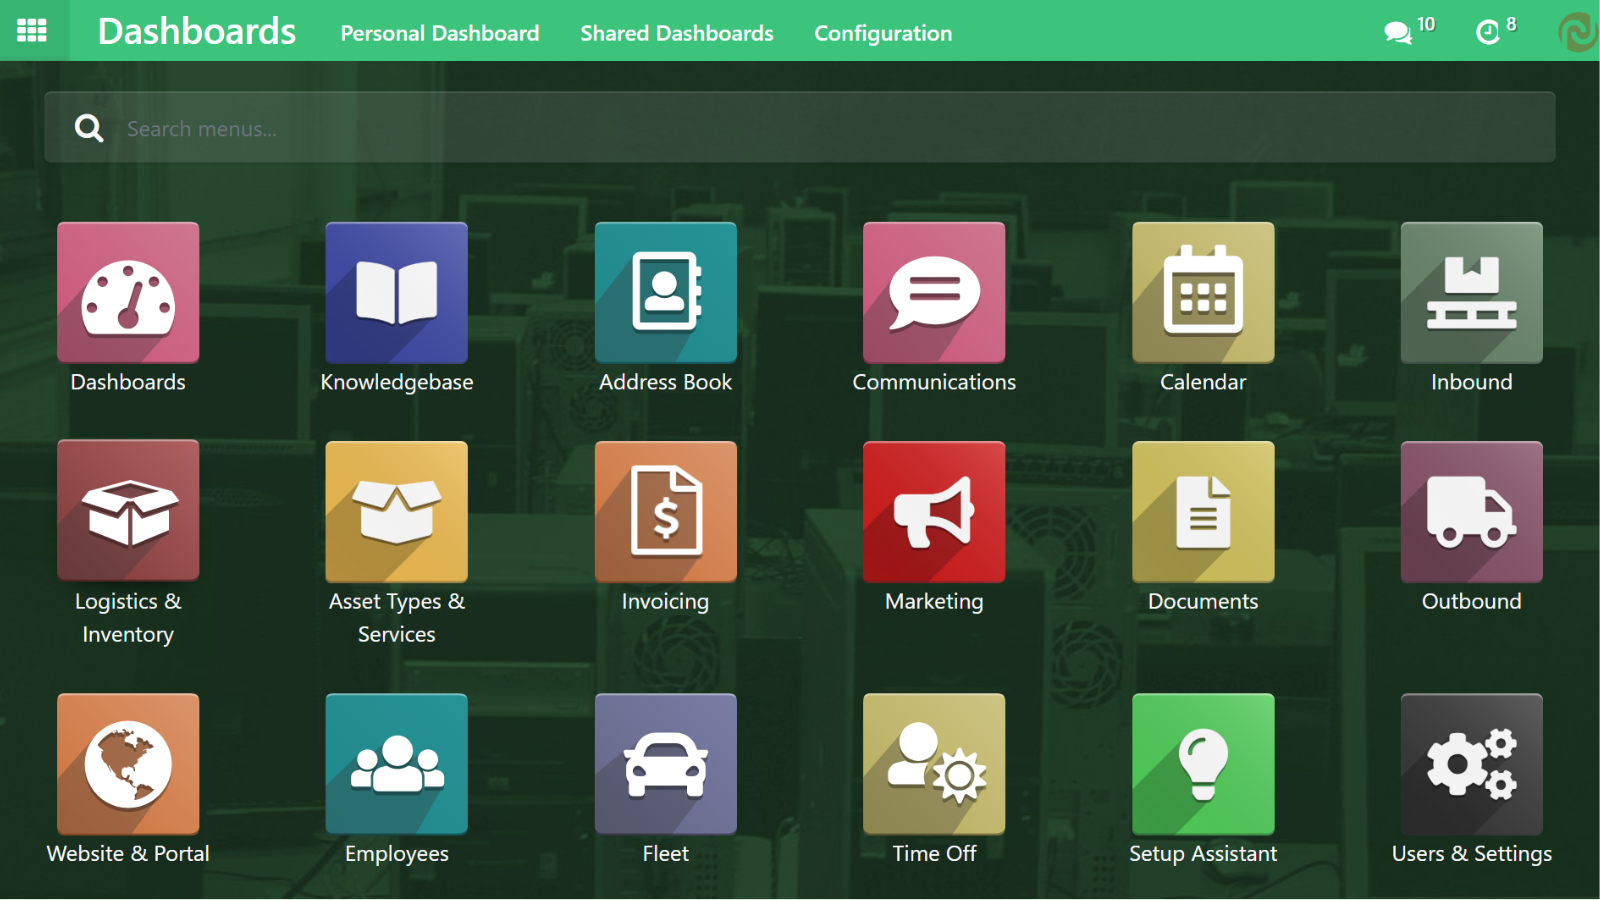Open Shared Dashboards menu
Screen dimensions: 1600x900
point(676,33)
